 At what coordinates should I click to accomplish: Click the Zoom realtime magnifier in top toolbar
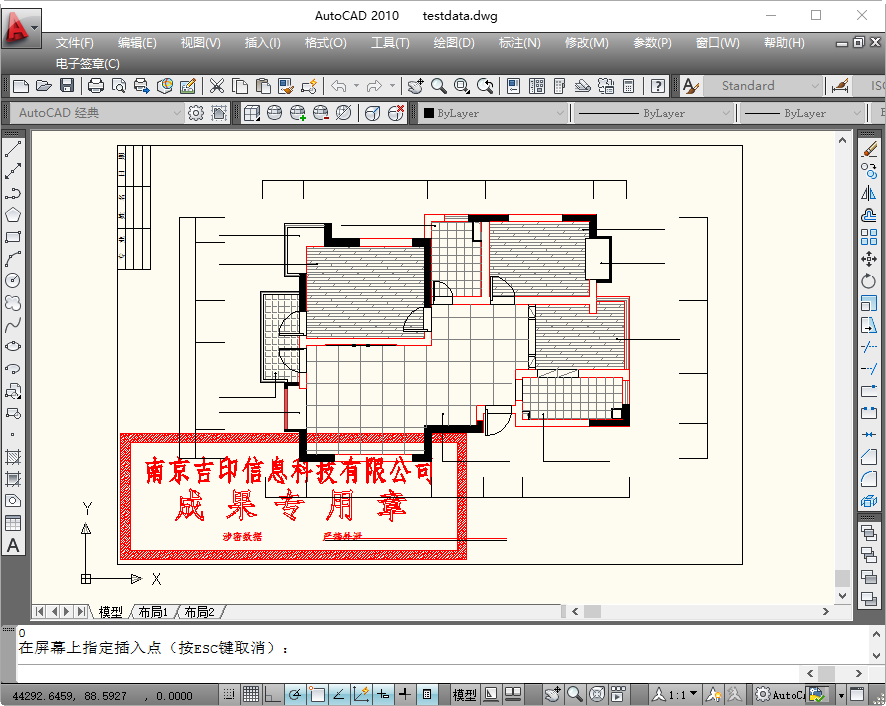pos(438,86)
